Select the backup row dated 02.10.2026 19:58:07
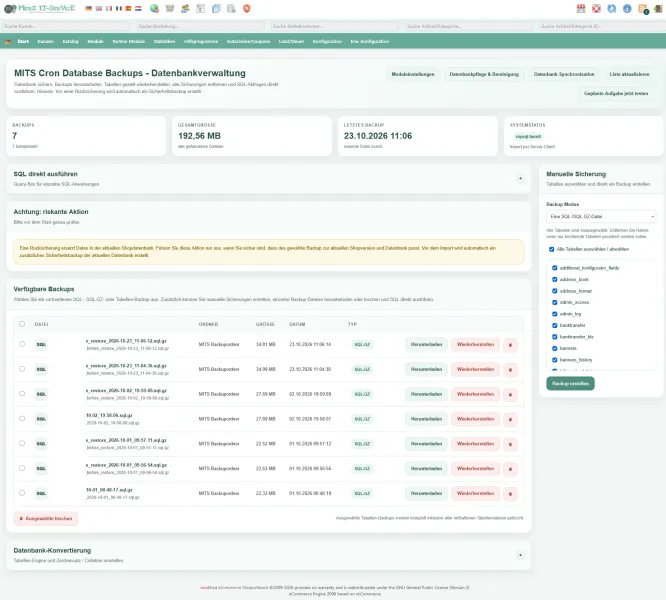Screen dimensions: 666x600 coord(22,419)
